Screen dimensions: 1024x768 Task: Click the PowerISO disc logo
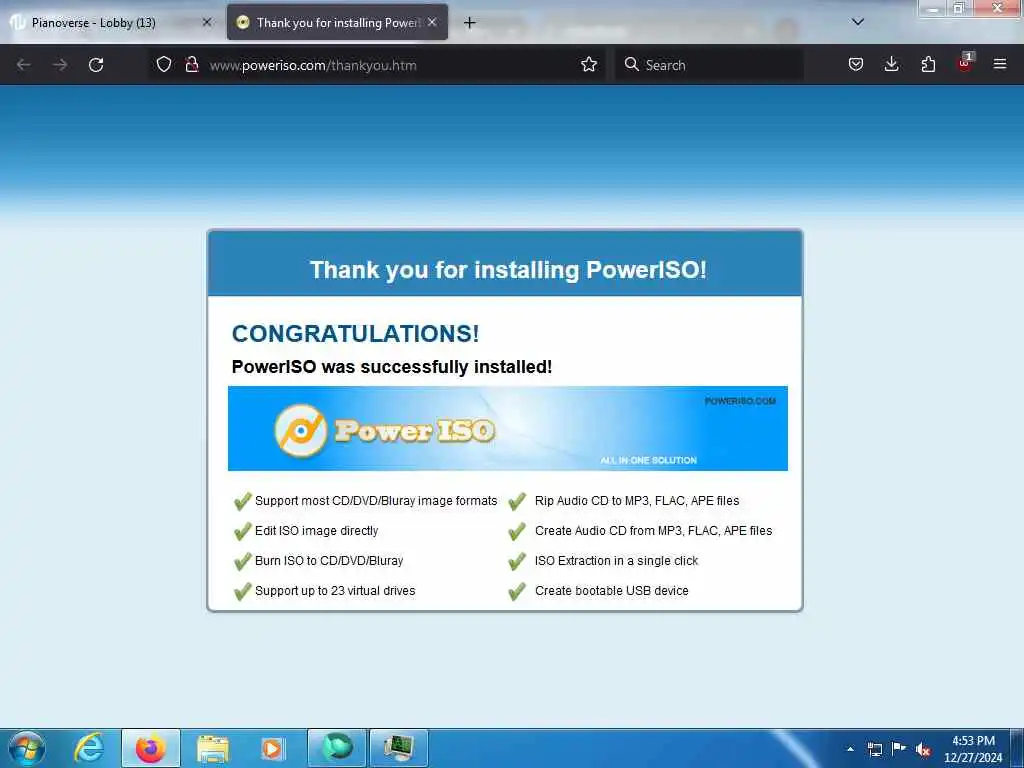[x=300, y=430]
